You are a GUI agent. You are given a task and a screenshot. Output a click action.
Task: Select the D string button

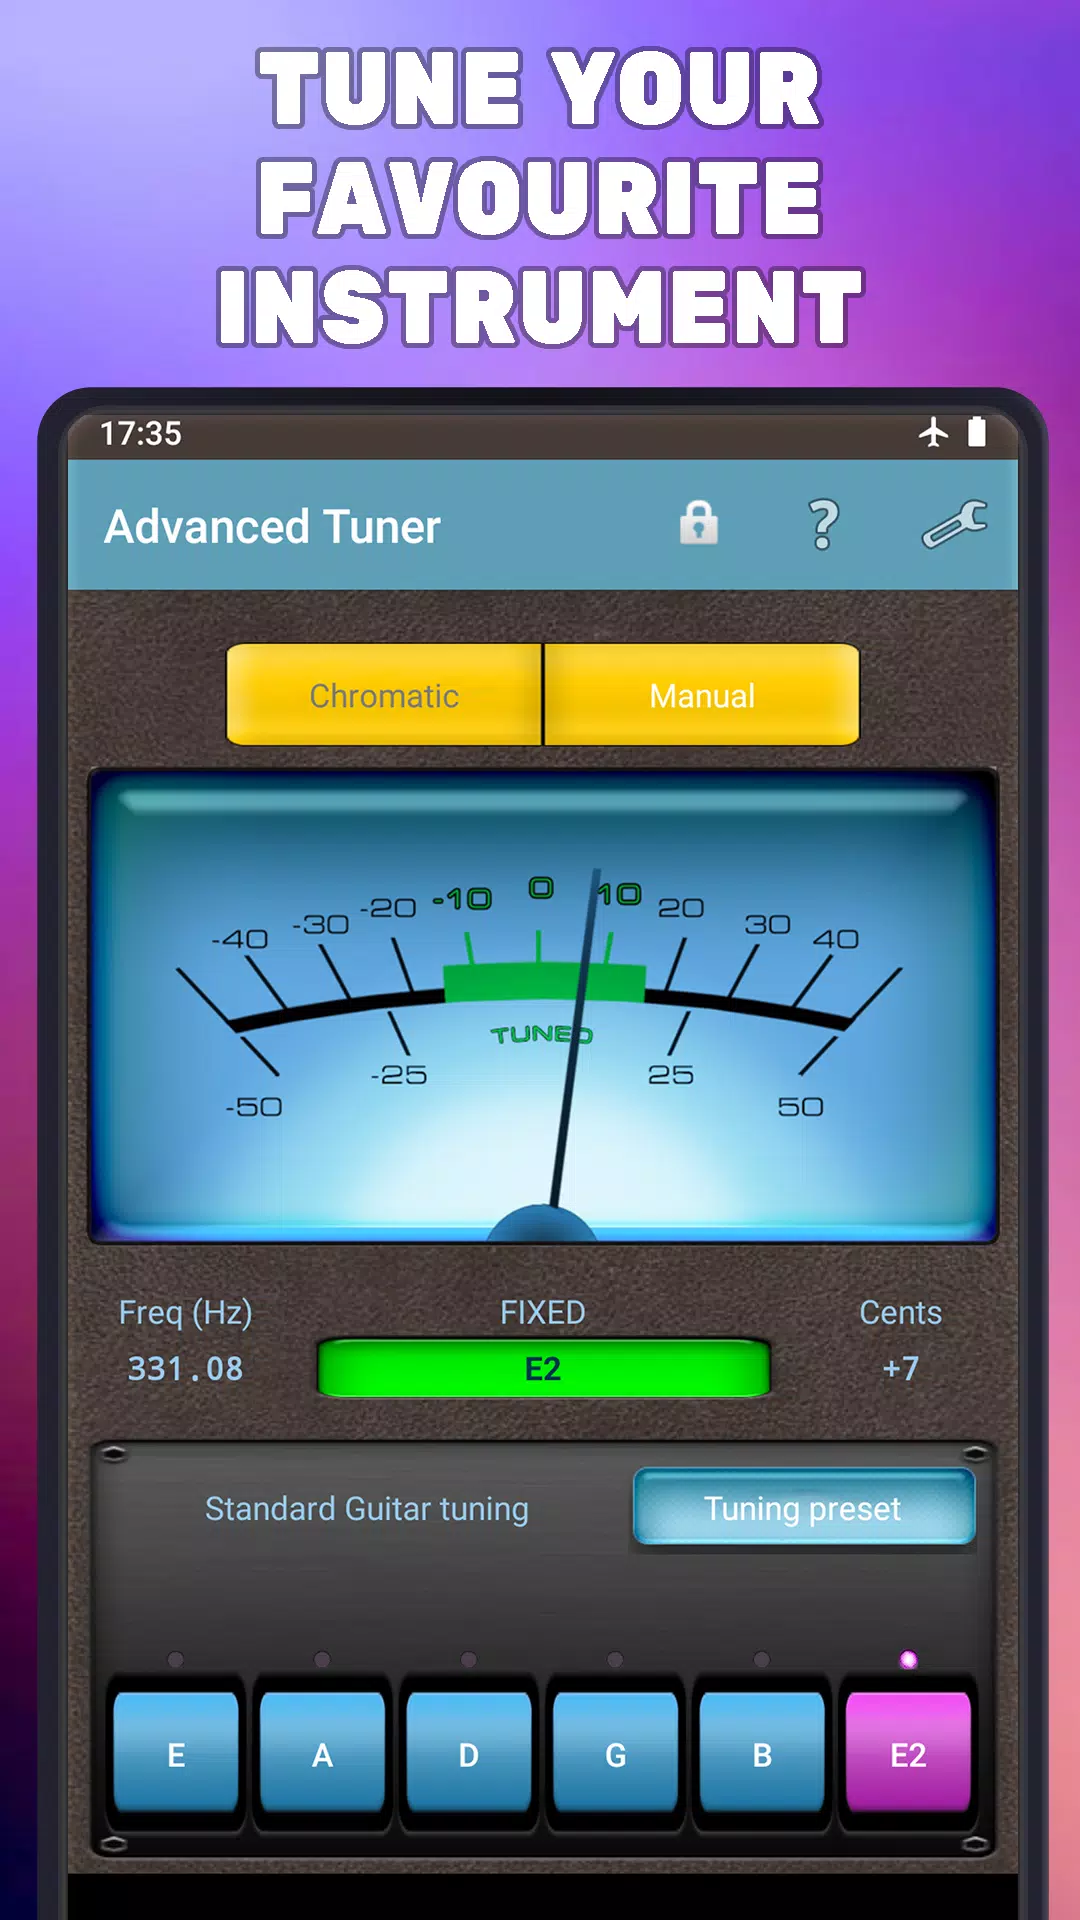click(469, 1754)
